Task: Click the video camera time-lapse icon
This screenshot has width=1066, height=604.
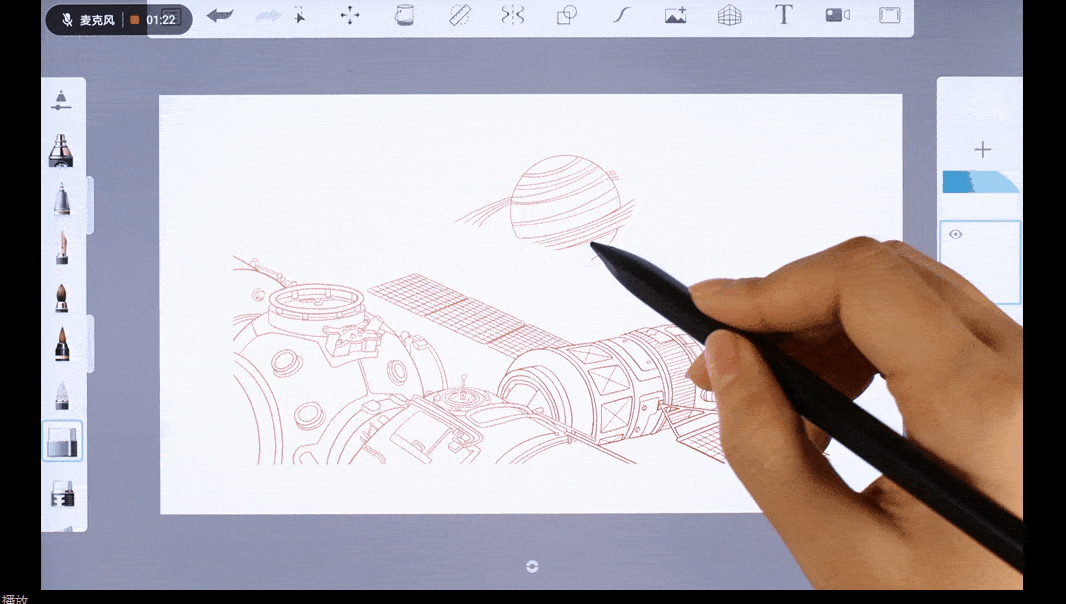Action: pos(837,15)
